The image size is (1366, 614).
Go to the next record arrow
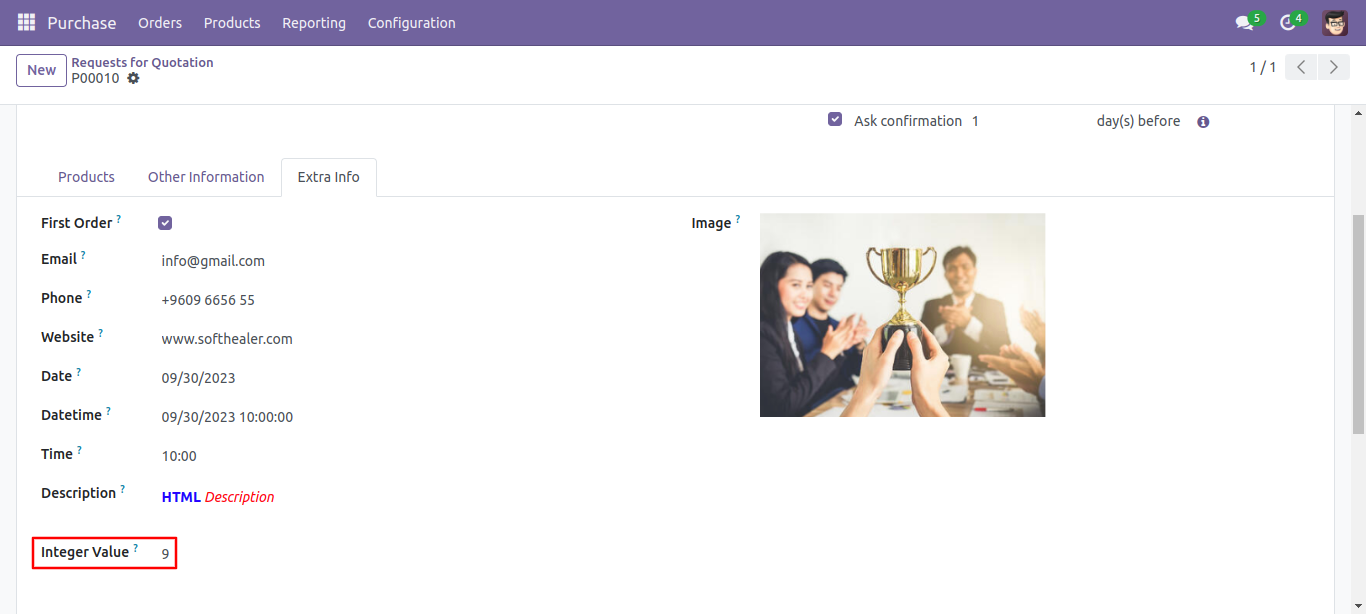[1333, 67]
